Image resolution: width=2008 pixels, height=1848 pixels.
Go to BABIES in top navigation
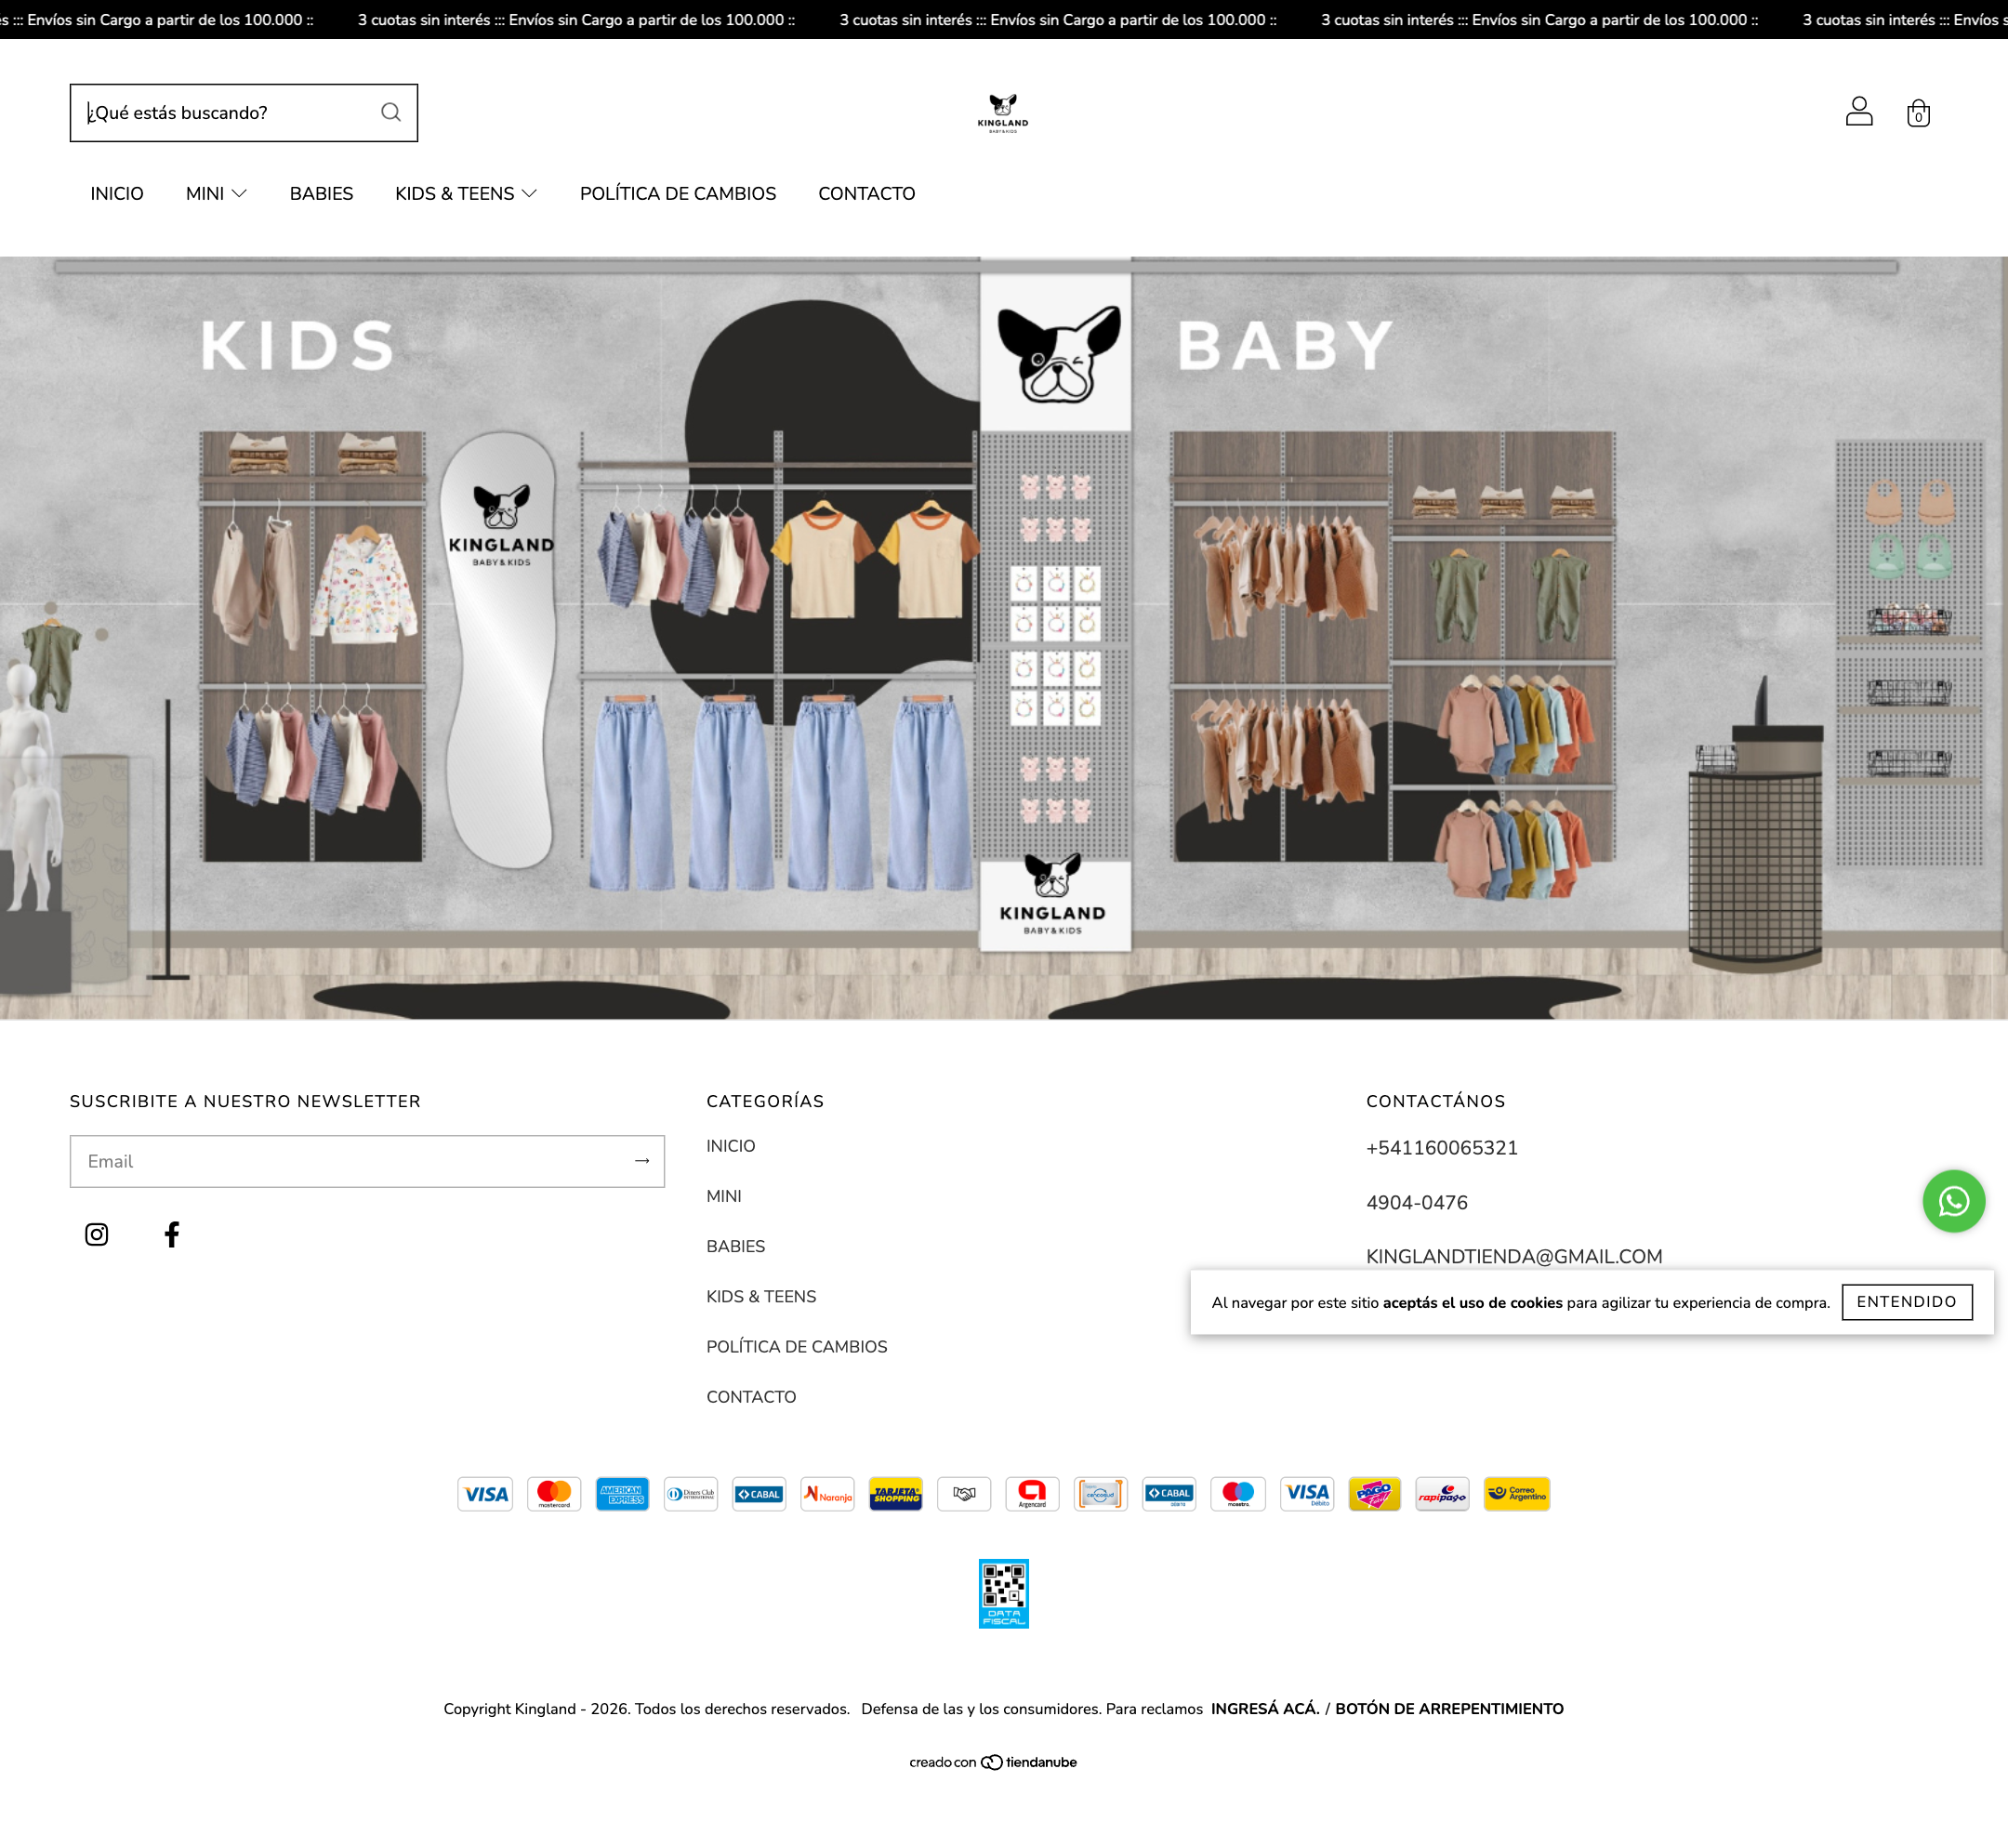coord(321,194)
